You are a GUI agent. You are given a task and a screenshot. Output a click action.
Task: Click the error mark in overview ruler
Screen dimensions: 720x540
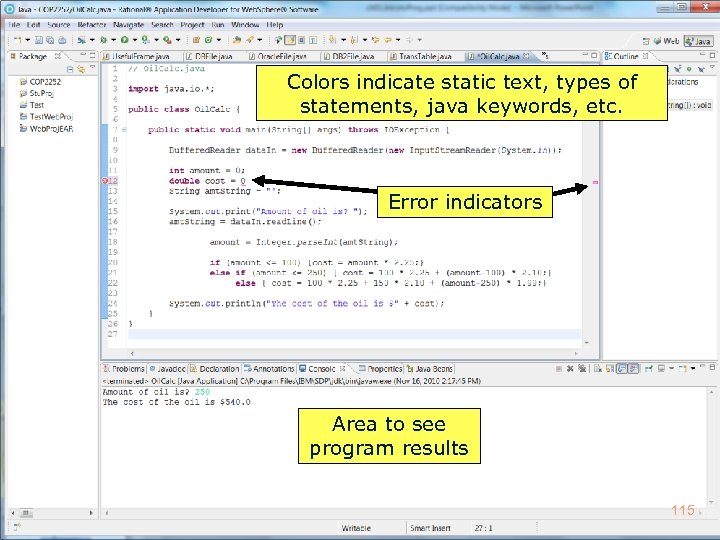pyautogui.click(x=596, y=182)
